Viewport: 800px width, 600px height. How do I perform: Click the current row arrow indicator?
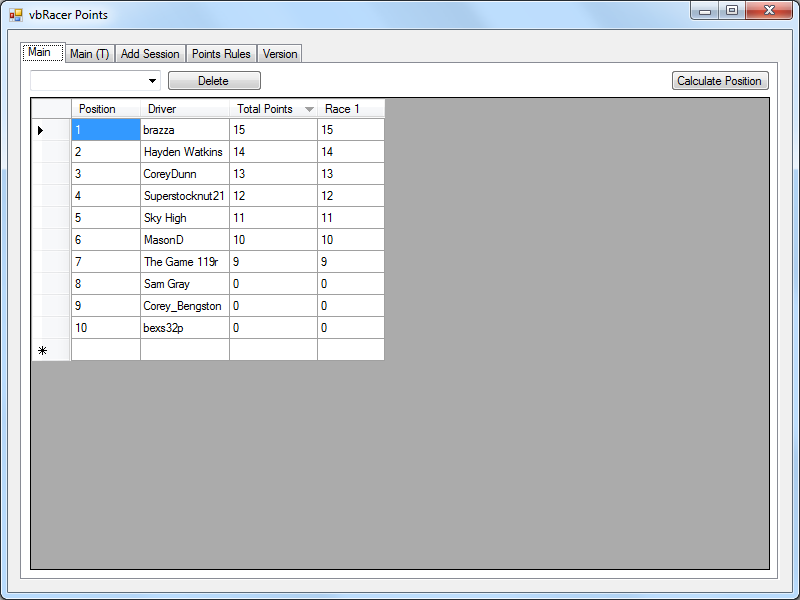(x=41, y=130)
